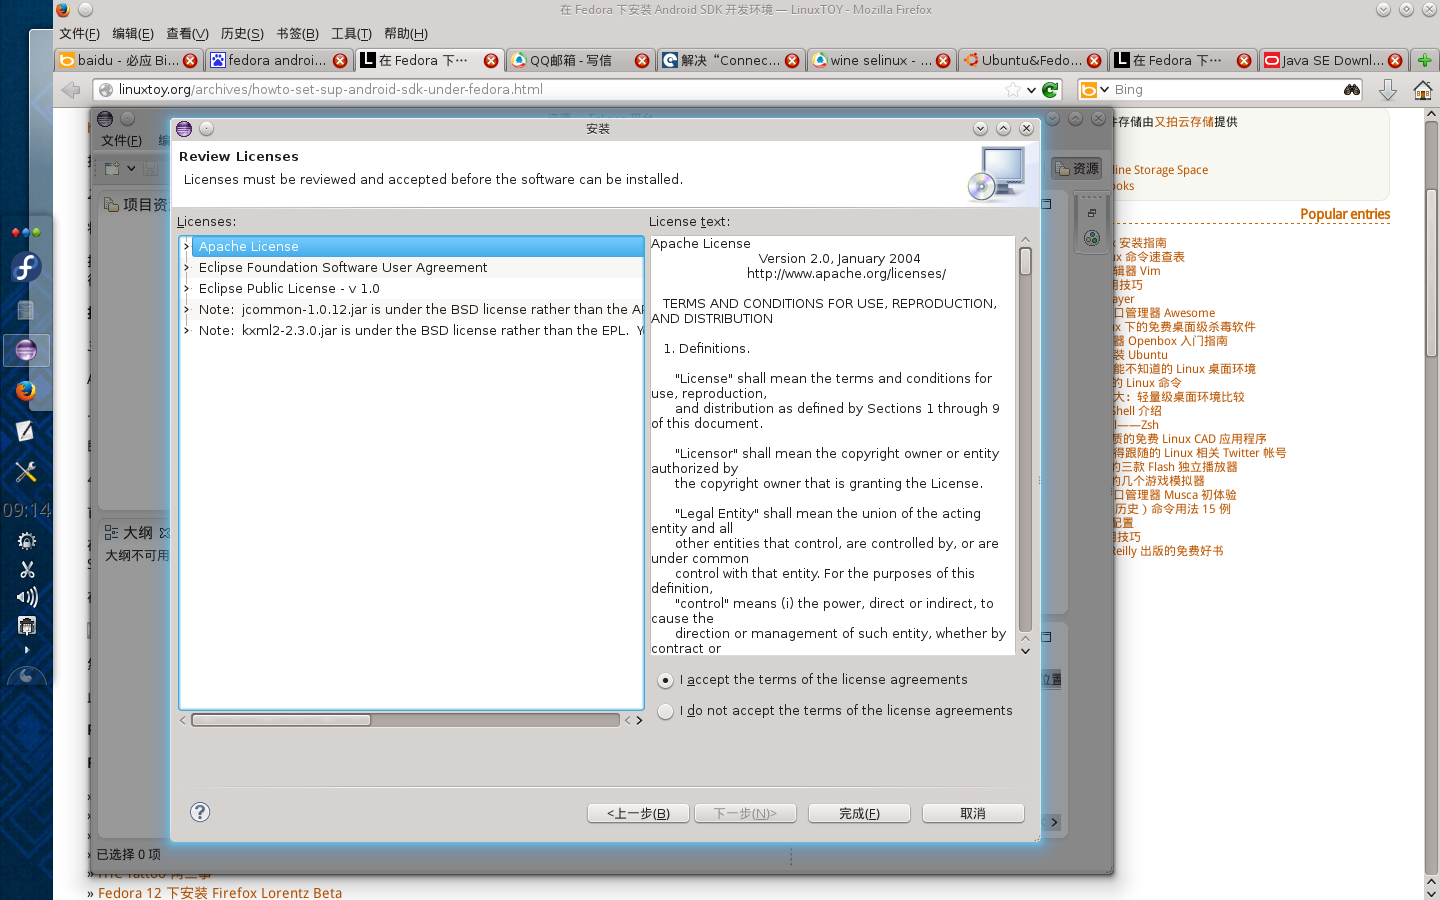Viewport: 1440px width, 900px height.
Task: Open the wrench and screwdriver tools icon
Action: [26, 472]
